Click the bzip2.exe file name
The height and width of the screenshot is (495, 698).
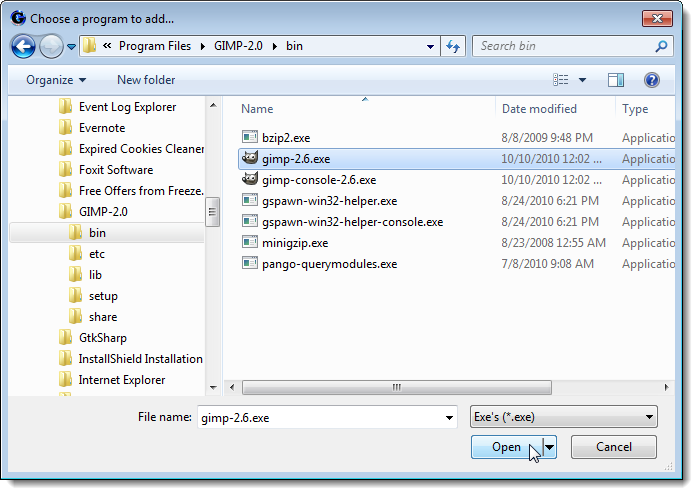(286, 138)
